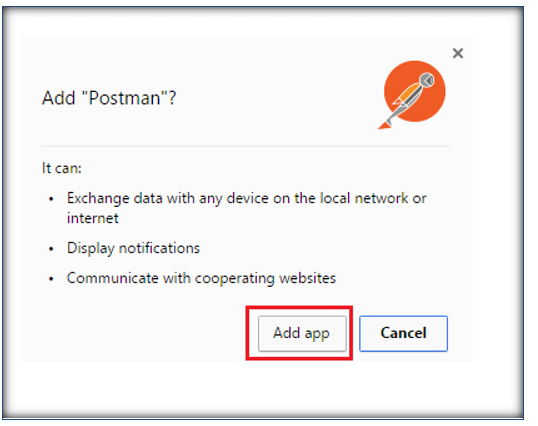538x426 pixels.
Task: Click the Exchange data with any device permission
Action: coord(246,208)
